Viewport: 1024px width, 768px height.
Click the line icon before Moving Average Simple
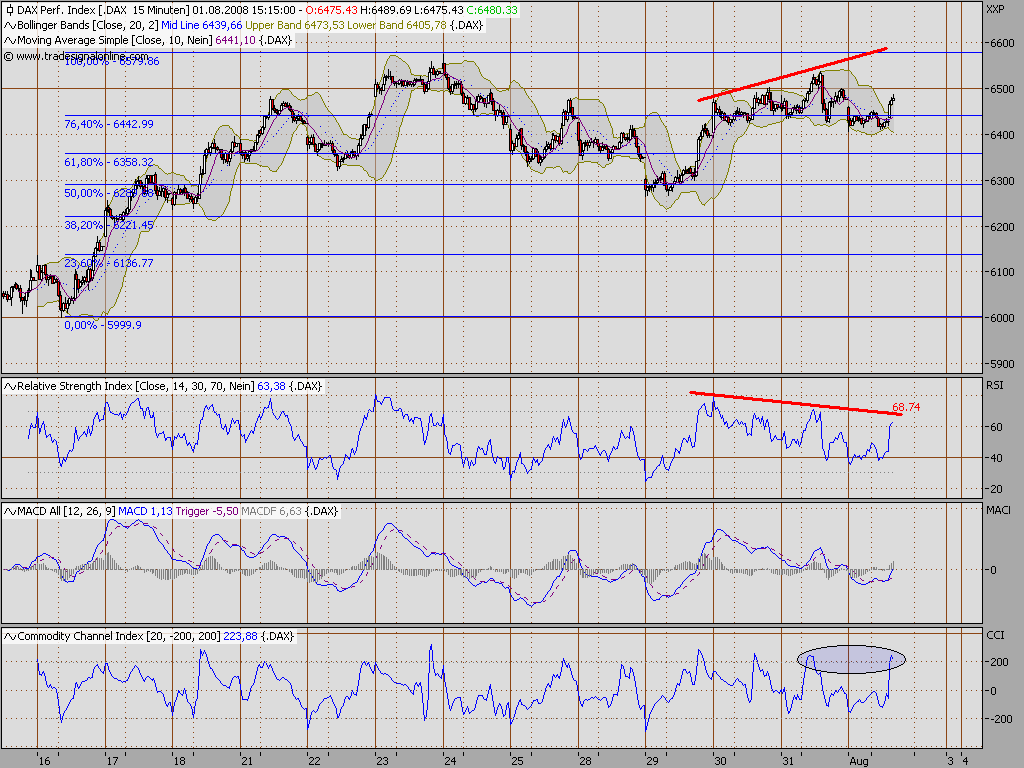[10, 40]
